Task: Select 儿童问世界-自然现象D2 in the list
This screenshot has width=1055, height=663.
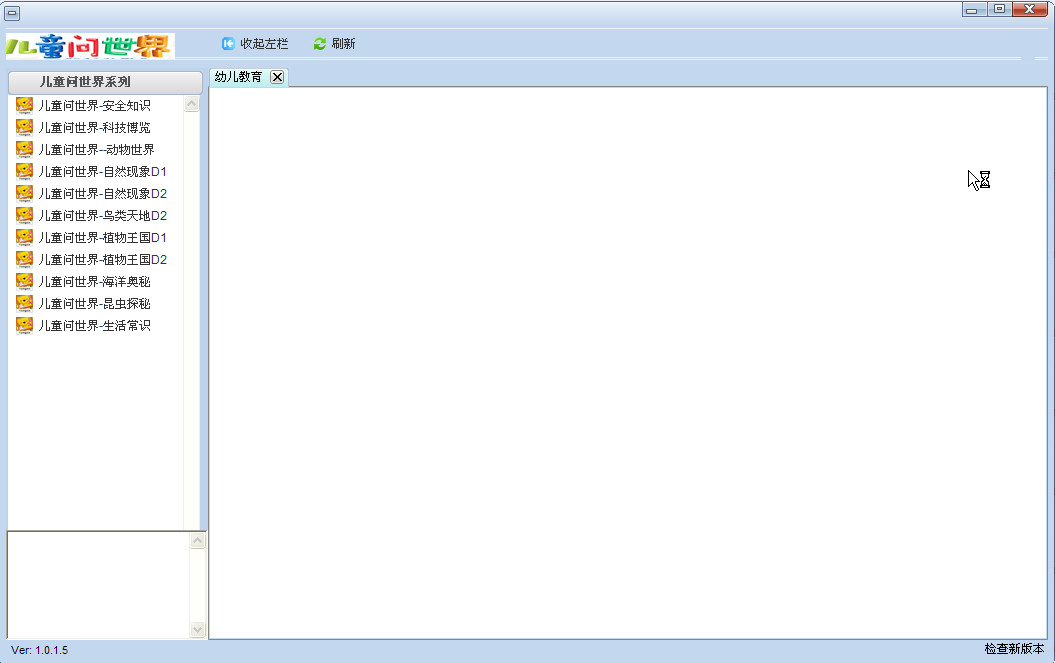Action: pyautogui.click(x=102, y=193)
